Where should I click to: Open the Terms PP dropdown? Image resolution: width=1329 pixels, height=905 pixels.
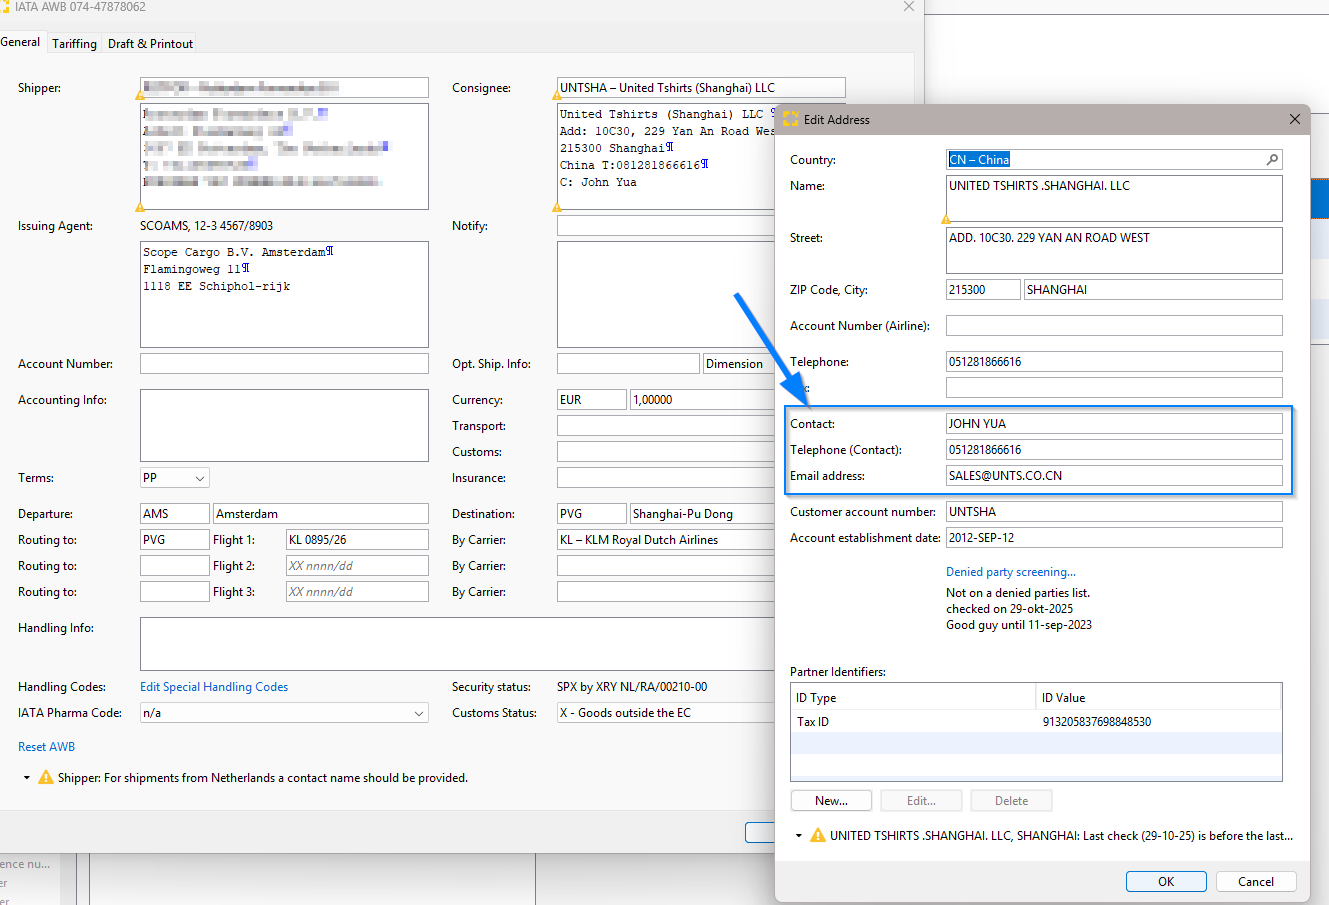coord(200,478)
